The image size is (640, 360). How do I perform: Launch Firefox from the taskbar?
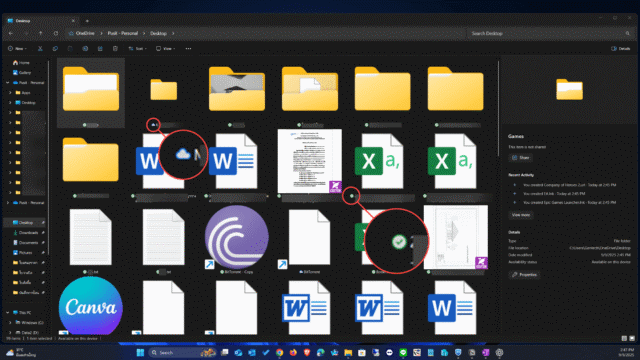[293, 353]
